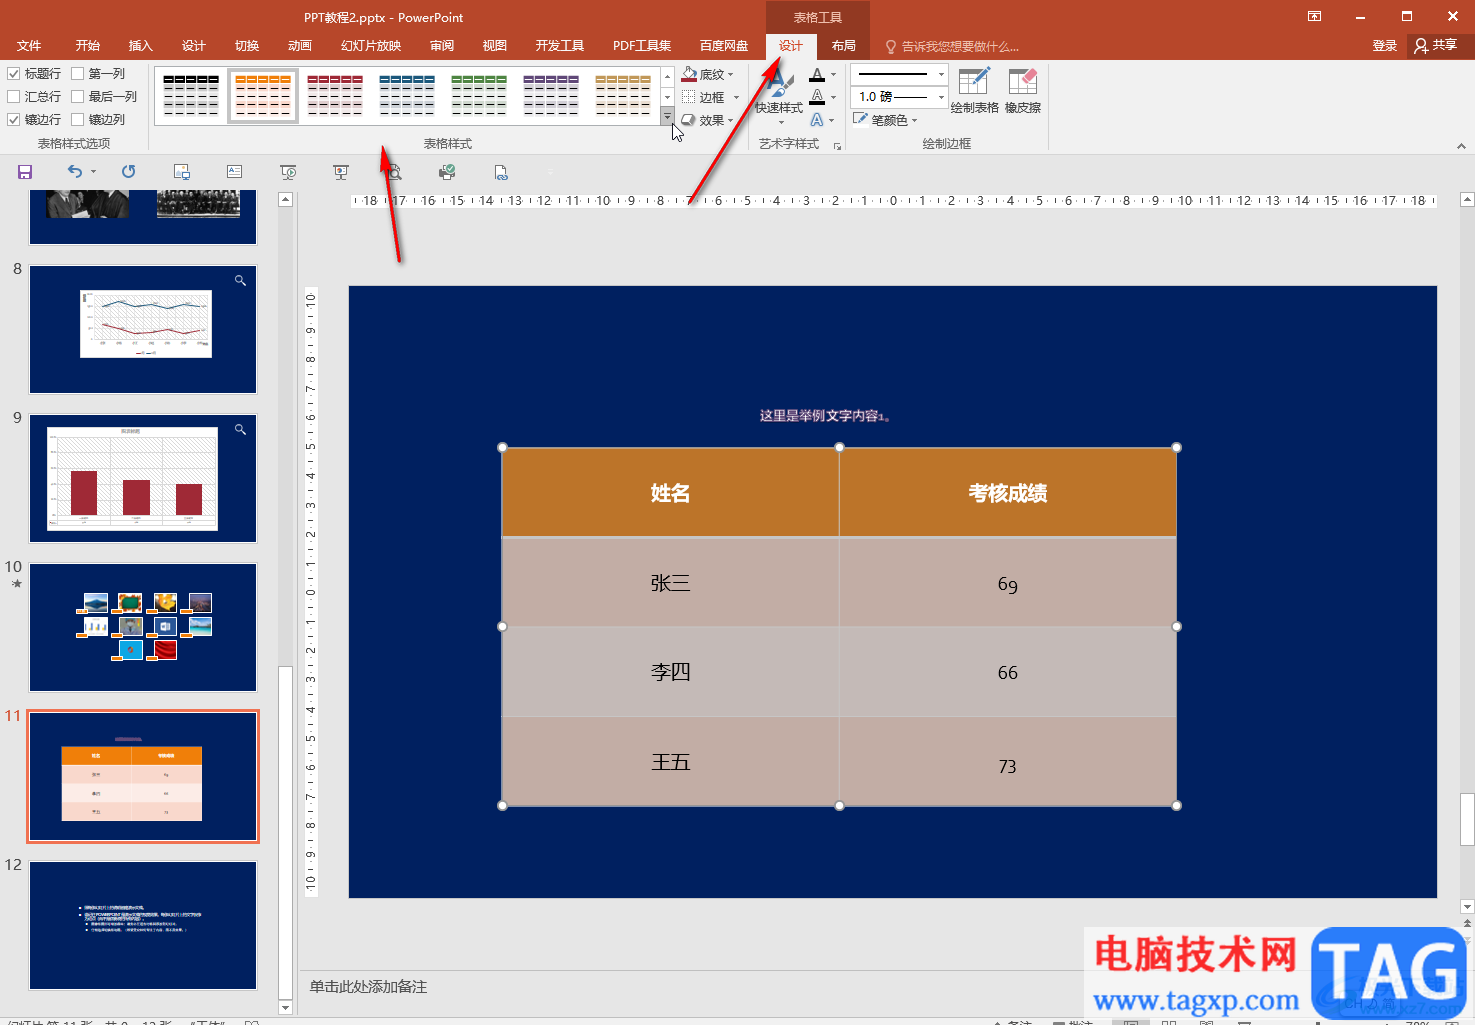Viewport: 1475px width, 1025px height.
Task: Open the Effects (效果) dropdown arrow
Action: pos(731,120)
